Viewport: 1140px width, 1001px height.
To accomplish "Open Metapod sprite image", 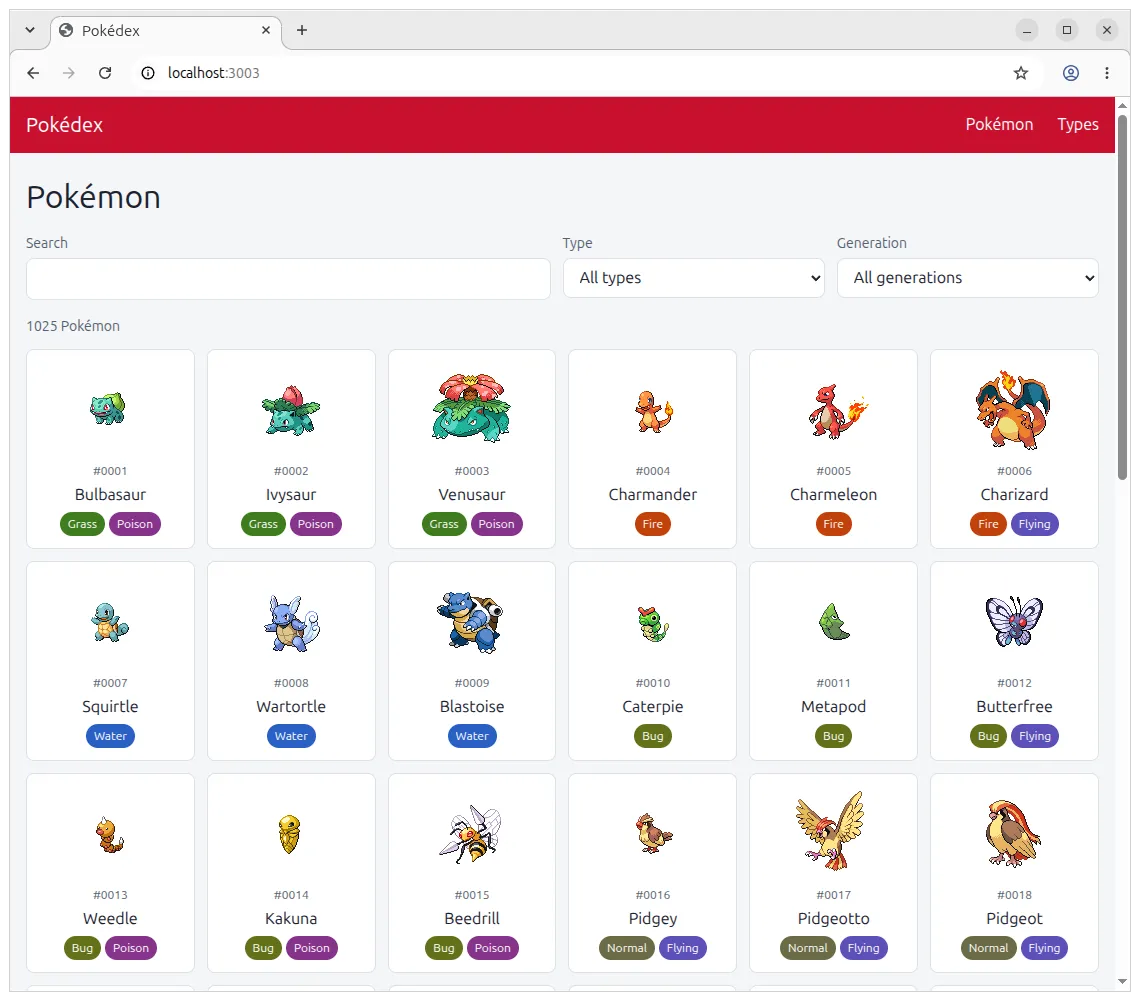I will 834,622.
